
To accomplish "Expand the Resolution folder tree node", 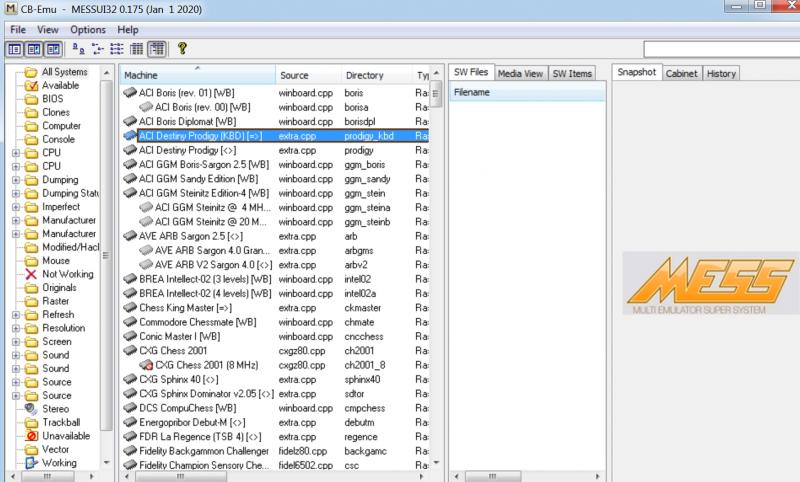I will (x=14, y=328).
